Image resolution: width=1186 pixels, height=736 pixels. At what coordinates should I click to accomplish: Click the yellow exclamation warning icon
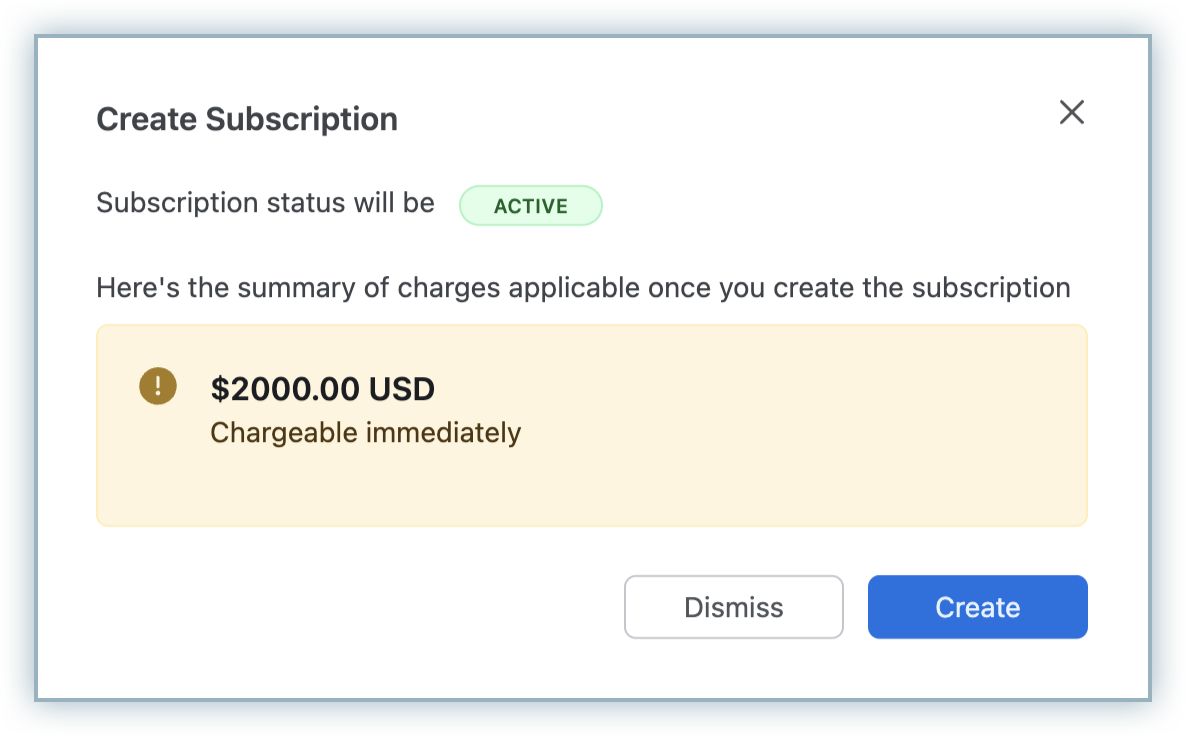158,385
